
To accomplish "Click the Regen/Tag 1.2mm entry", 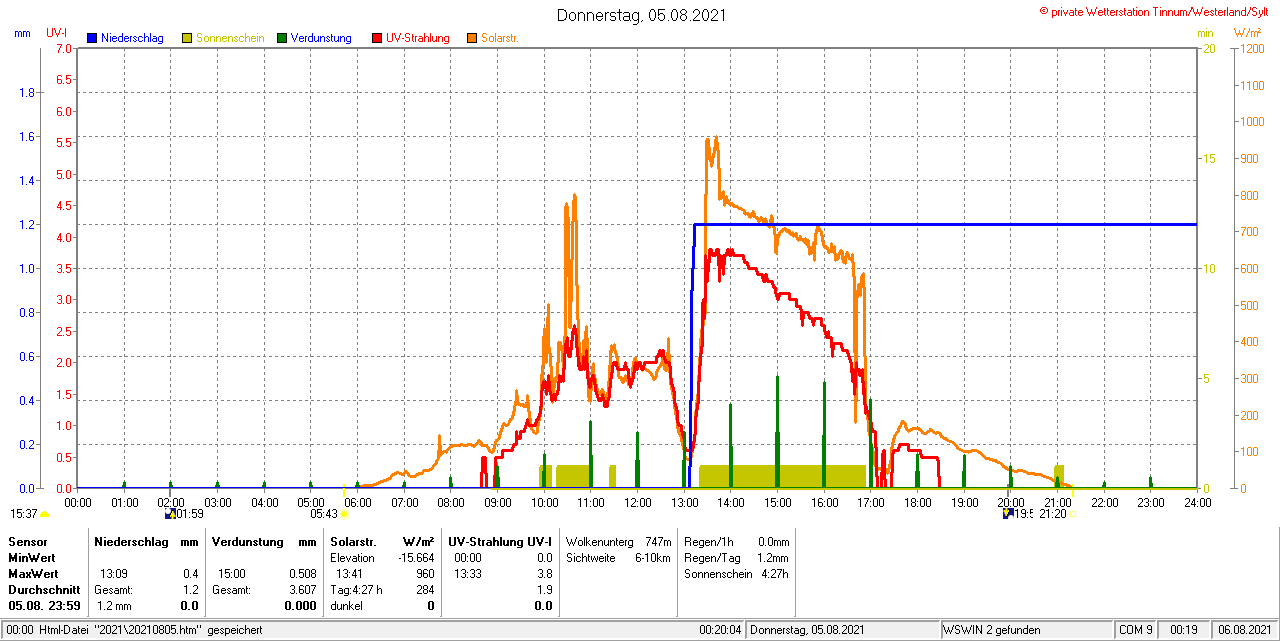I will (x=737, y=557).
